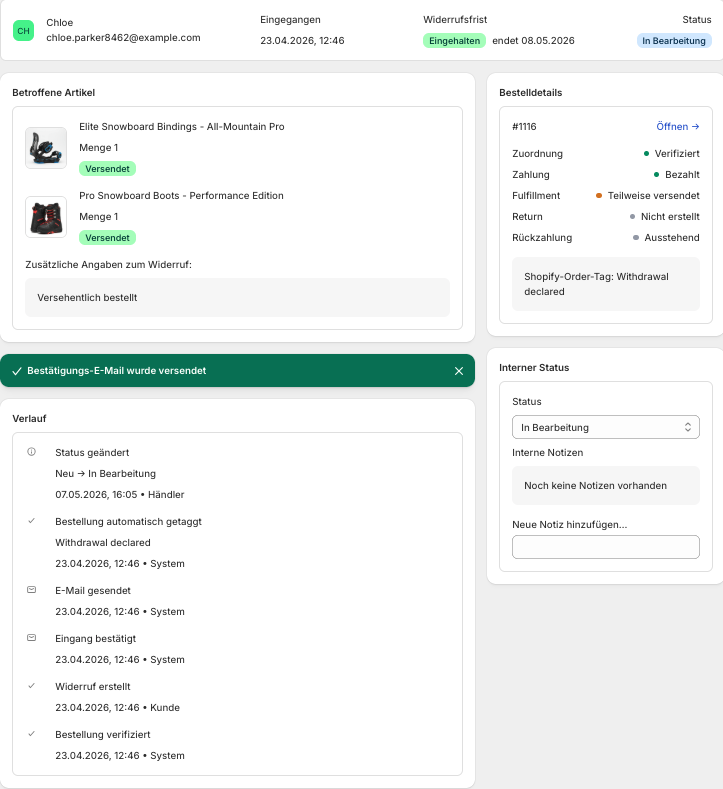Screen dimensions: 723x789
Task: Click the customer name Chloe
Action: click(x=59, y=23)
